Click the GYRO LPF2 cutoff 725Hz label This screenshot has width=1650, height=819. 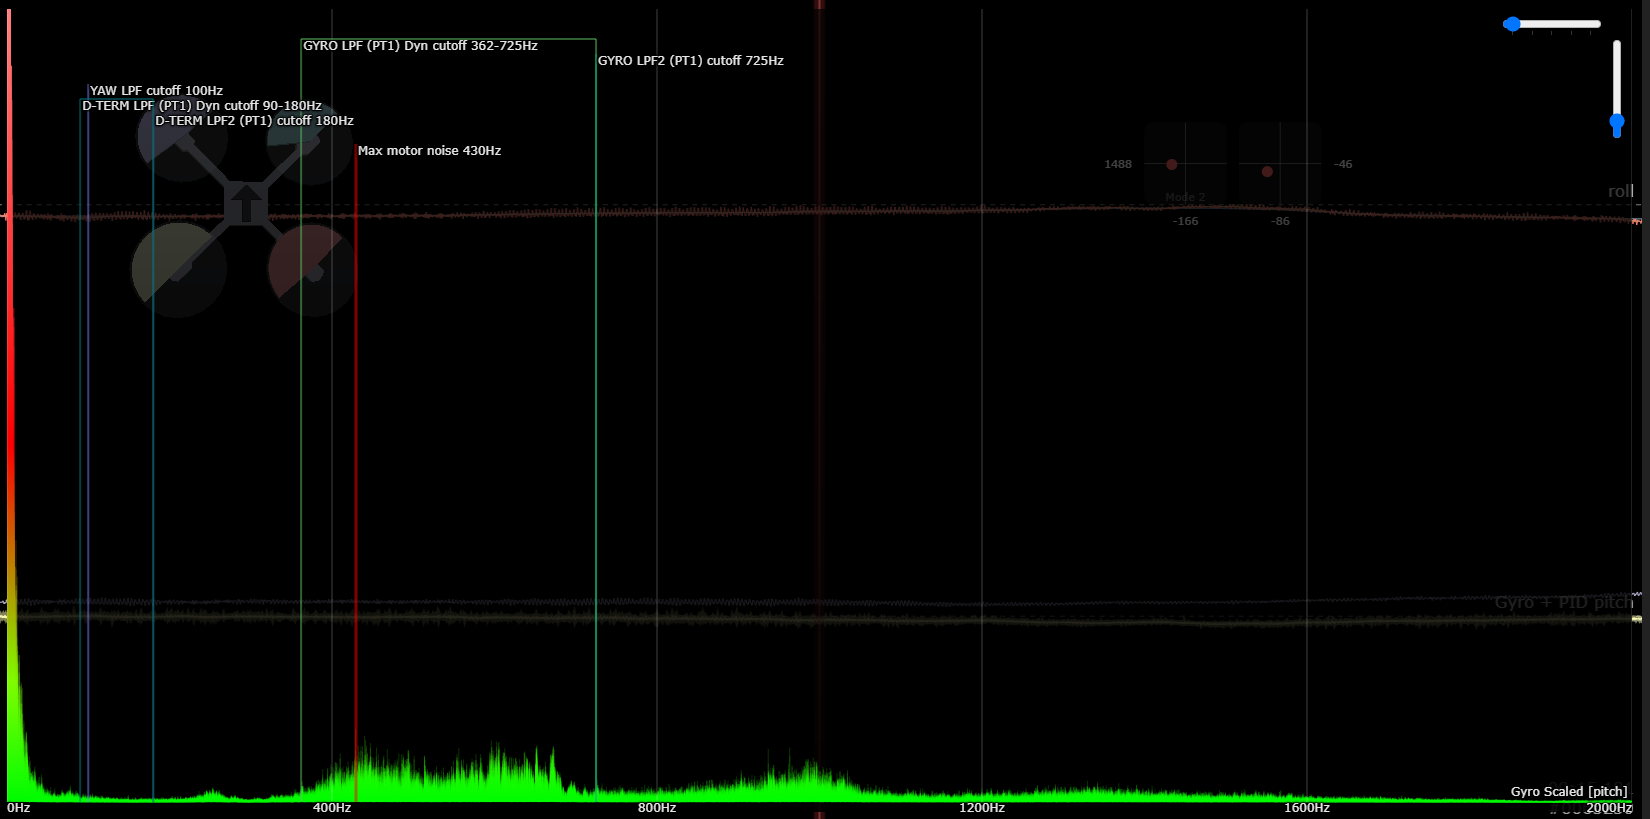point(691,61)
